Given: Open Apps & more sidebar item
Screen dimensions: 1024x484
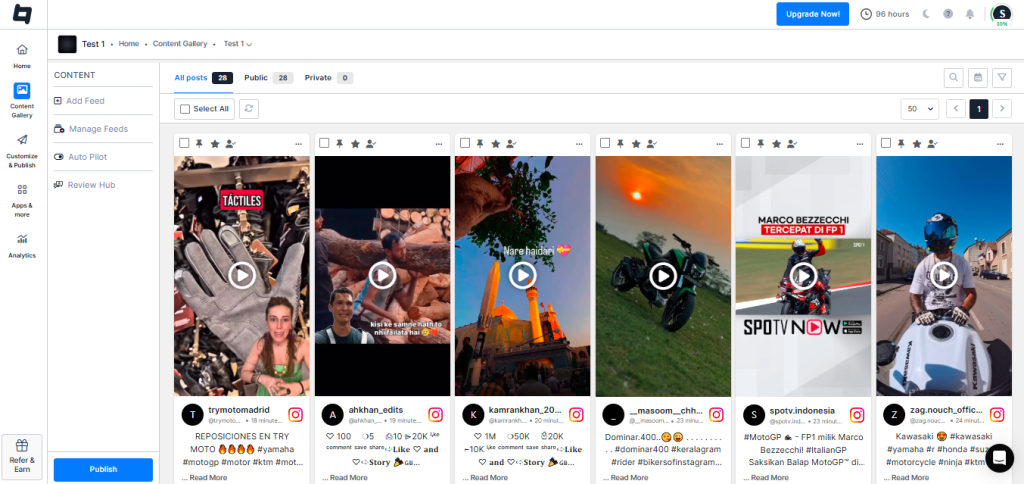Looking at the screenshot, I should [x=22, y=200].
